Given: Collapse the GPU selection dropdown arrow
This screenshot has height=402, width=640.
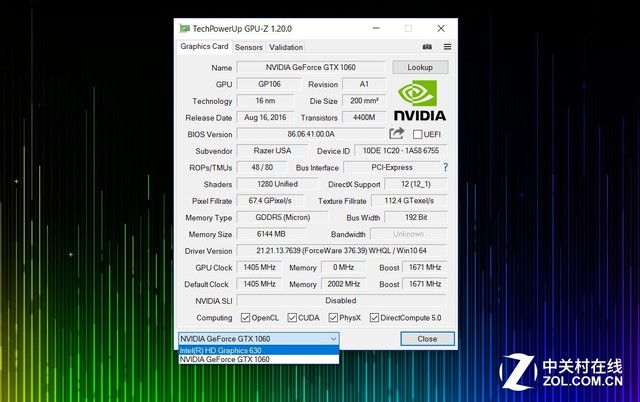Looking at the screenshot, I should point(333,339).
